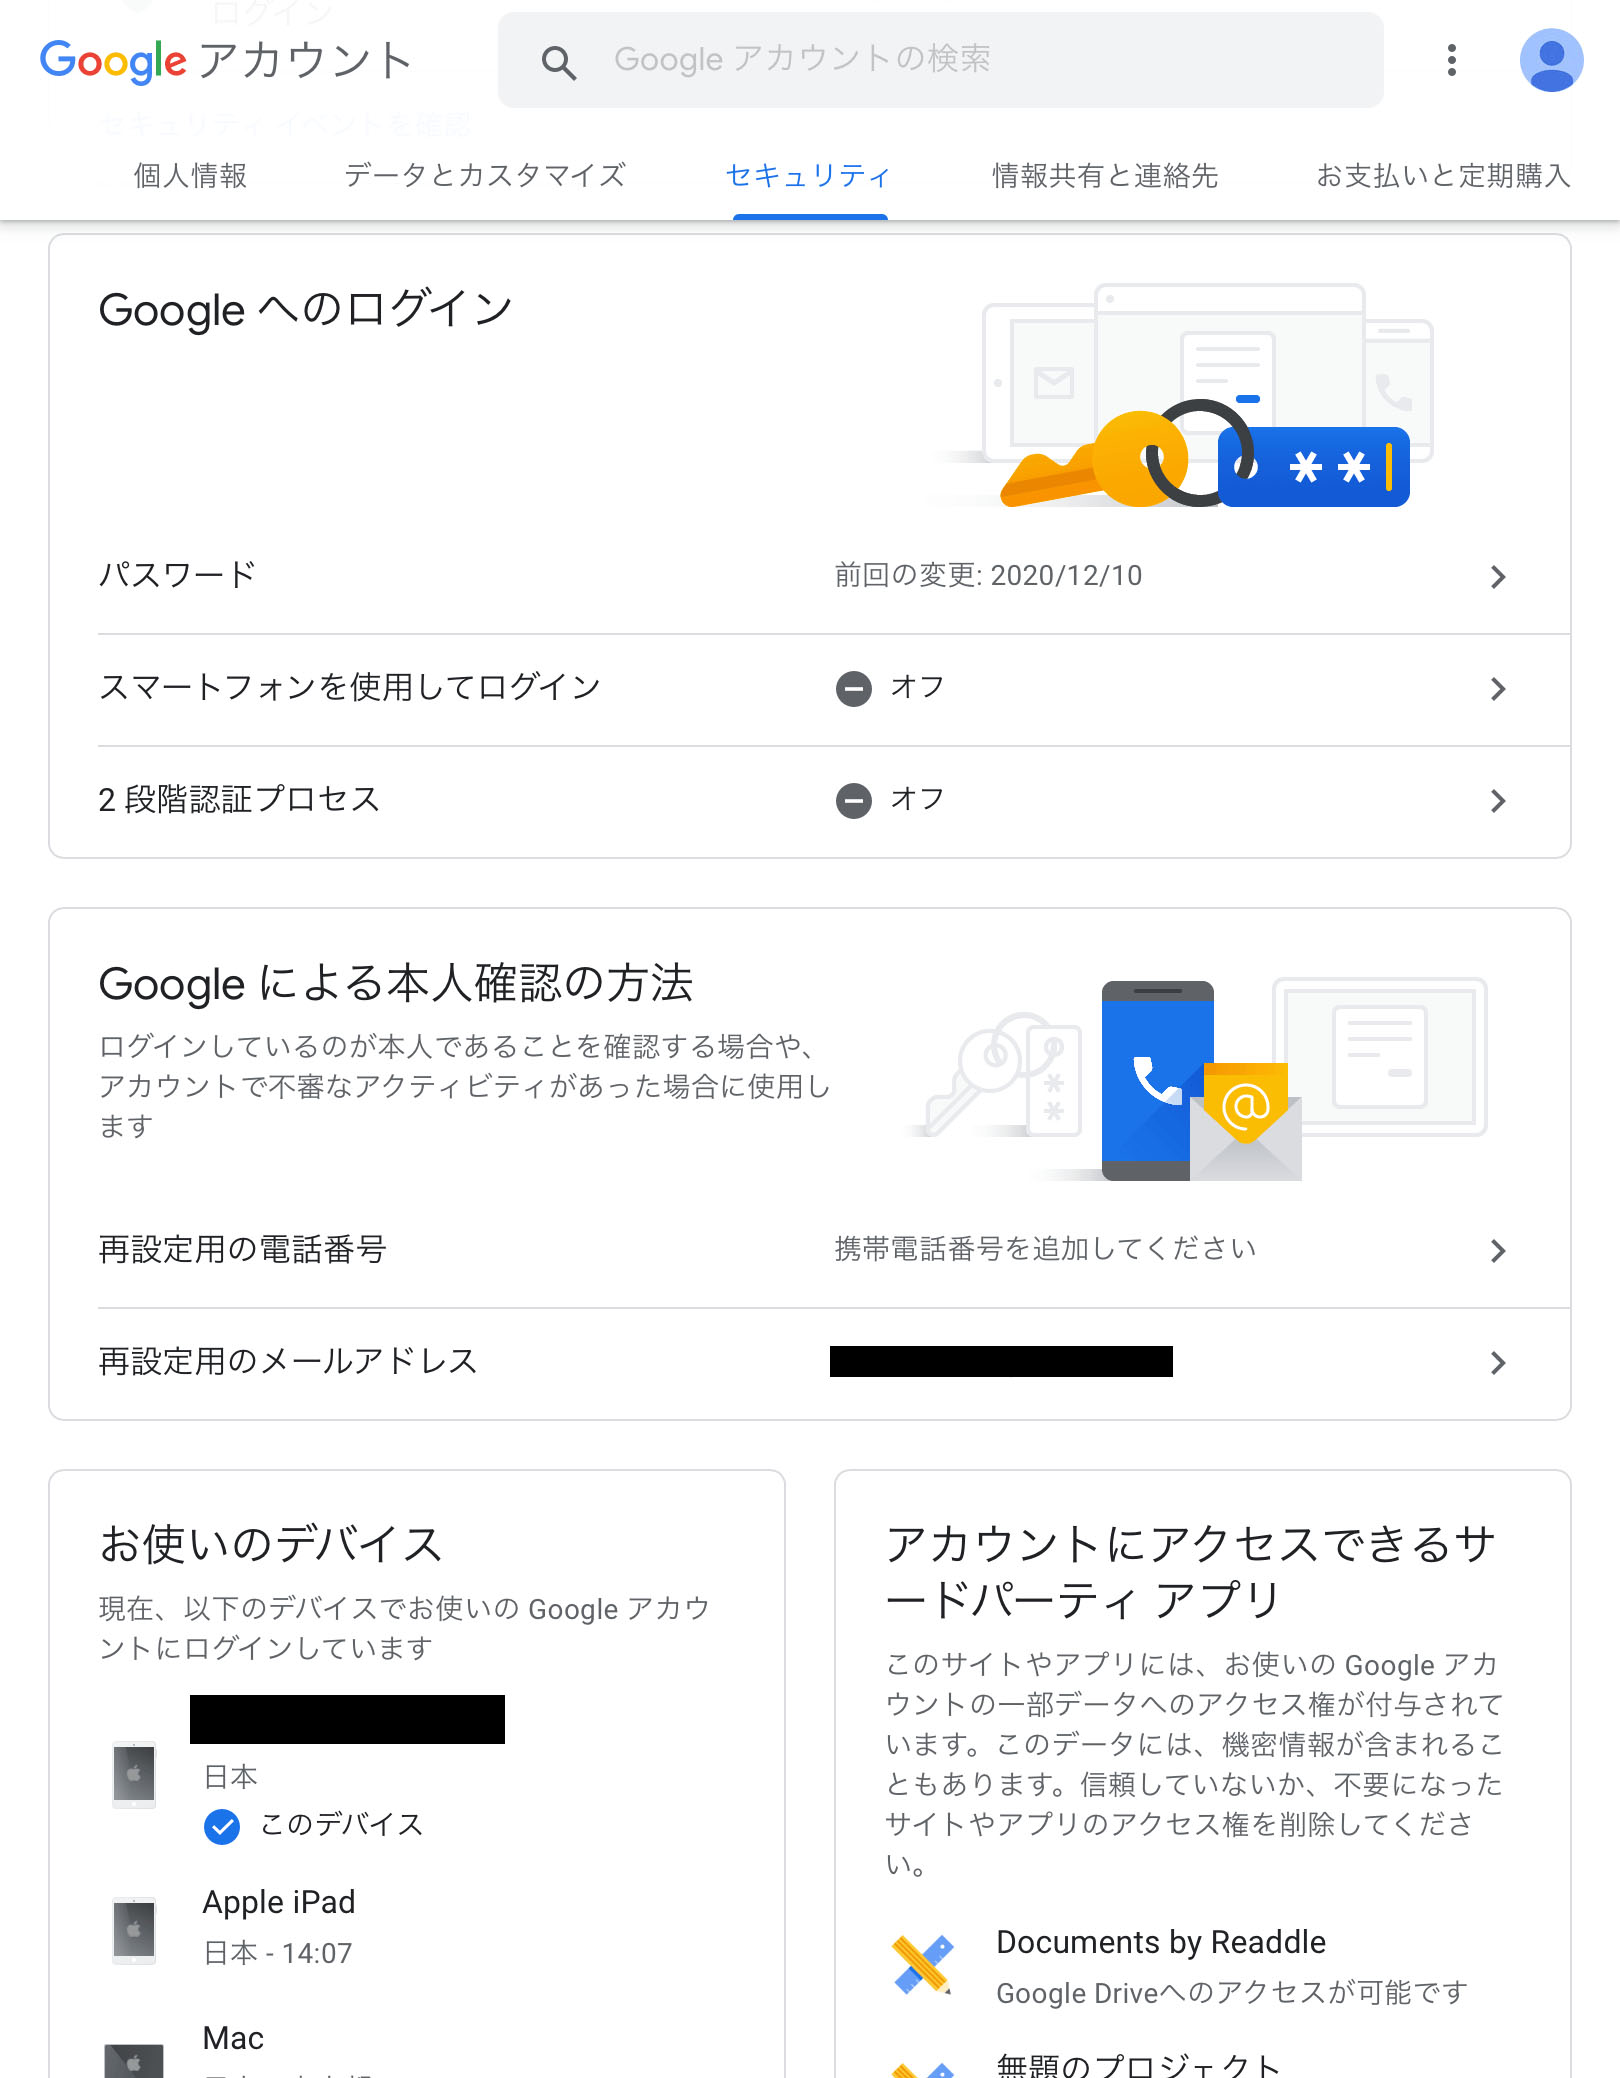Switch to the 個人情報 tab

[190, 176]
